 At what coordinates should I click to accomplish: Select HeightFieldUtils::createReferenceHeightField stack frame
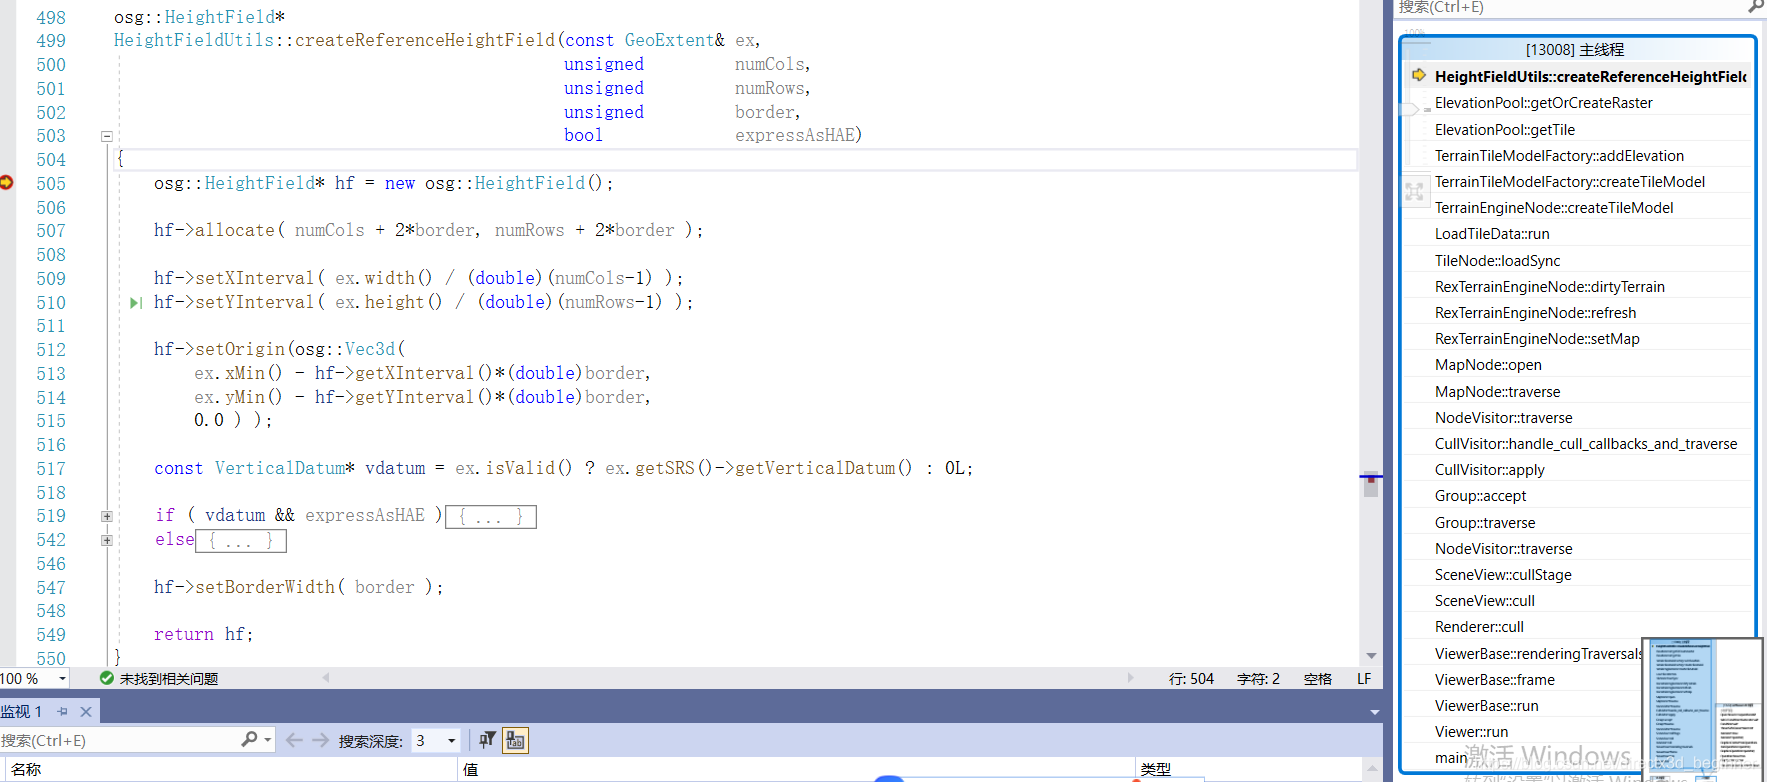pyautogui.click(x=1590, y=77)
